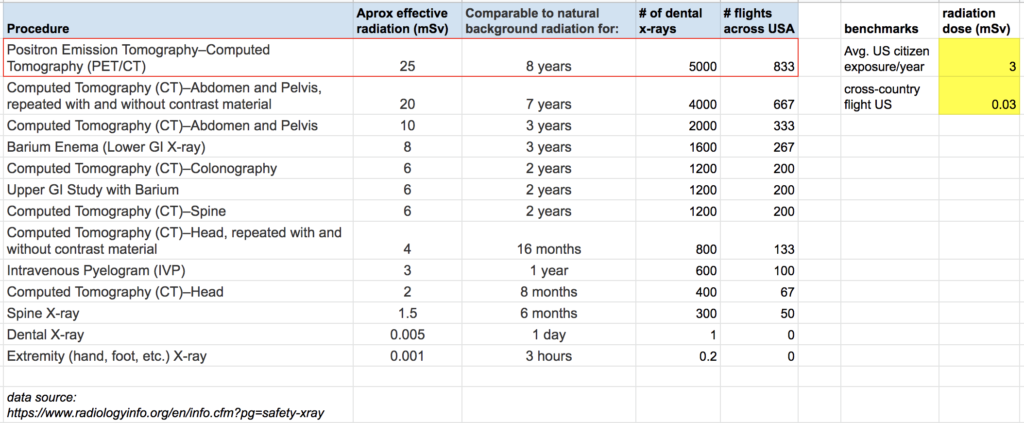1024x423 pixels.
Task: Click the Extremity (hand, foot, etc.) X-ray cell
Action: pos(178,356)
